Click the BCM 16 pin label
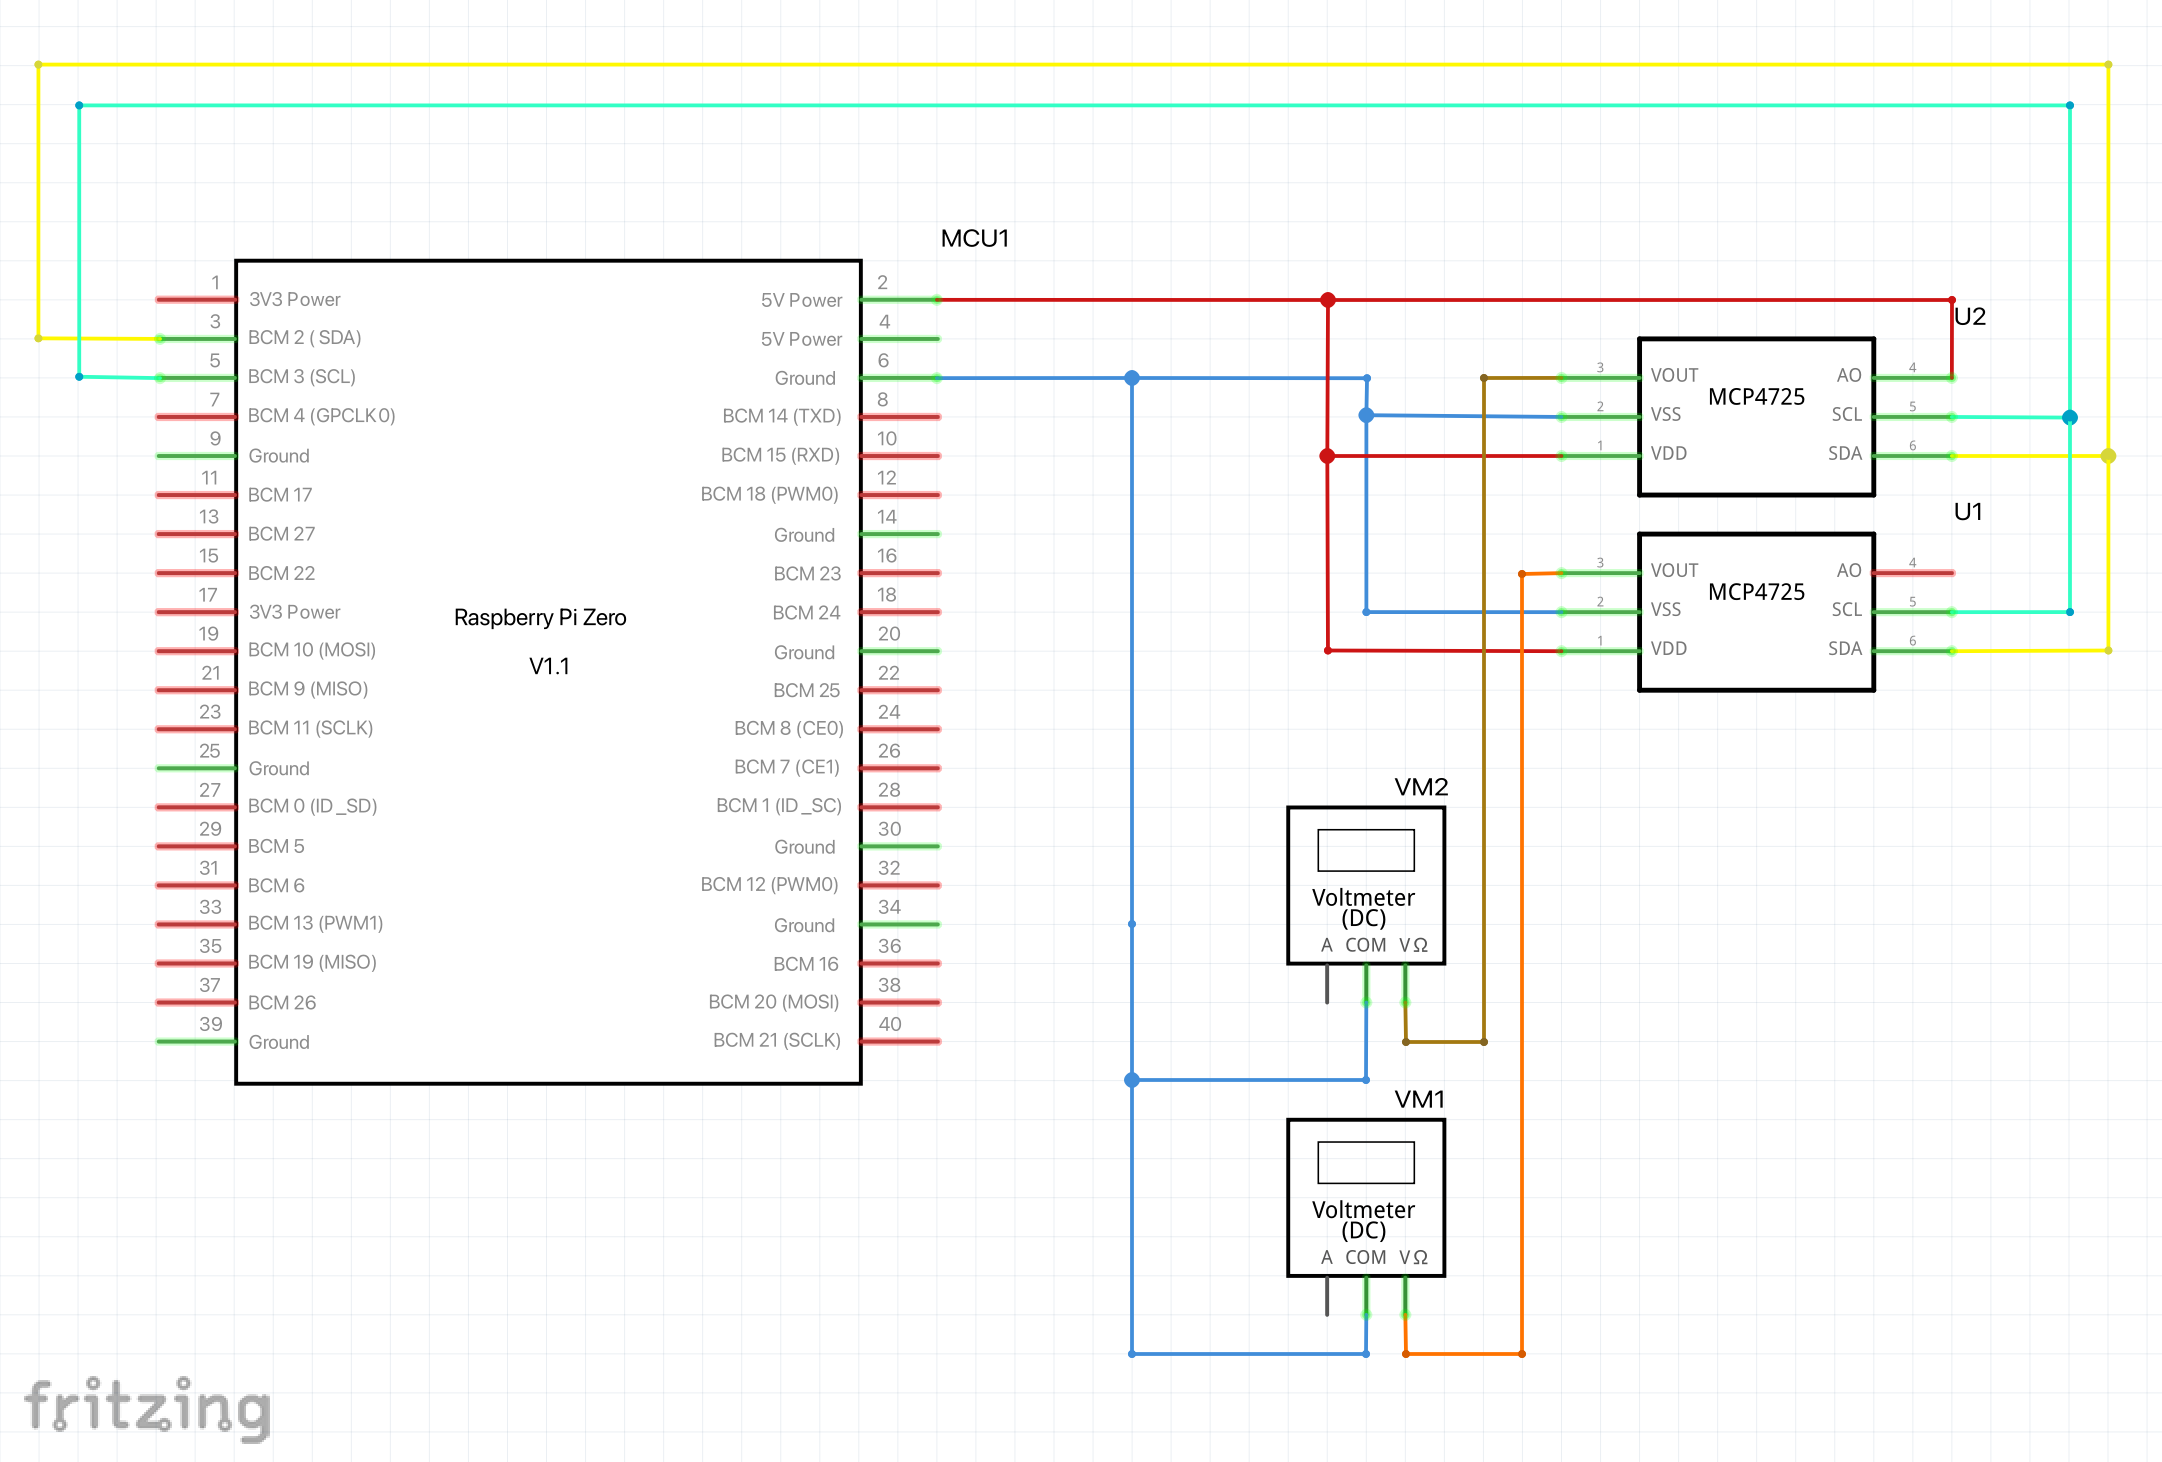Screen dimensions: 2162x1462 tap(805, 964)
